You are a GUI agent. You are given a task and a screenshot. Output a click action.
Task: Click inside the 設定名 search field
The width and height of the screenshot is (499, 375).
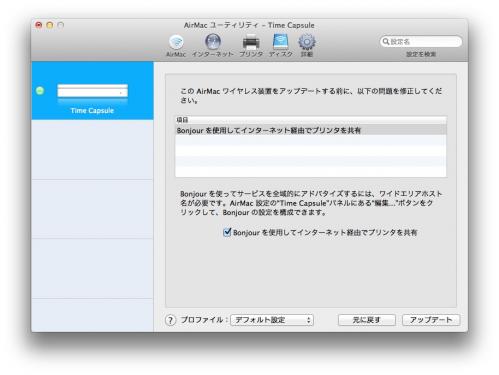[421, 41]
